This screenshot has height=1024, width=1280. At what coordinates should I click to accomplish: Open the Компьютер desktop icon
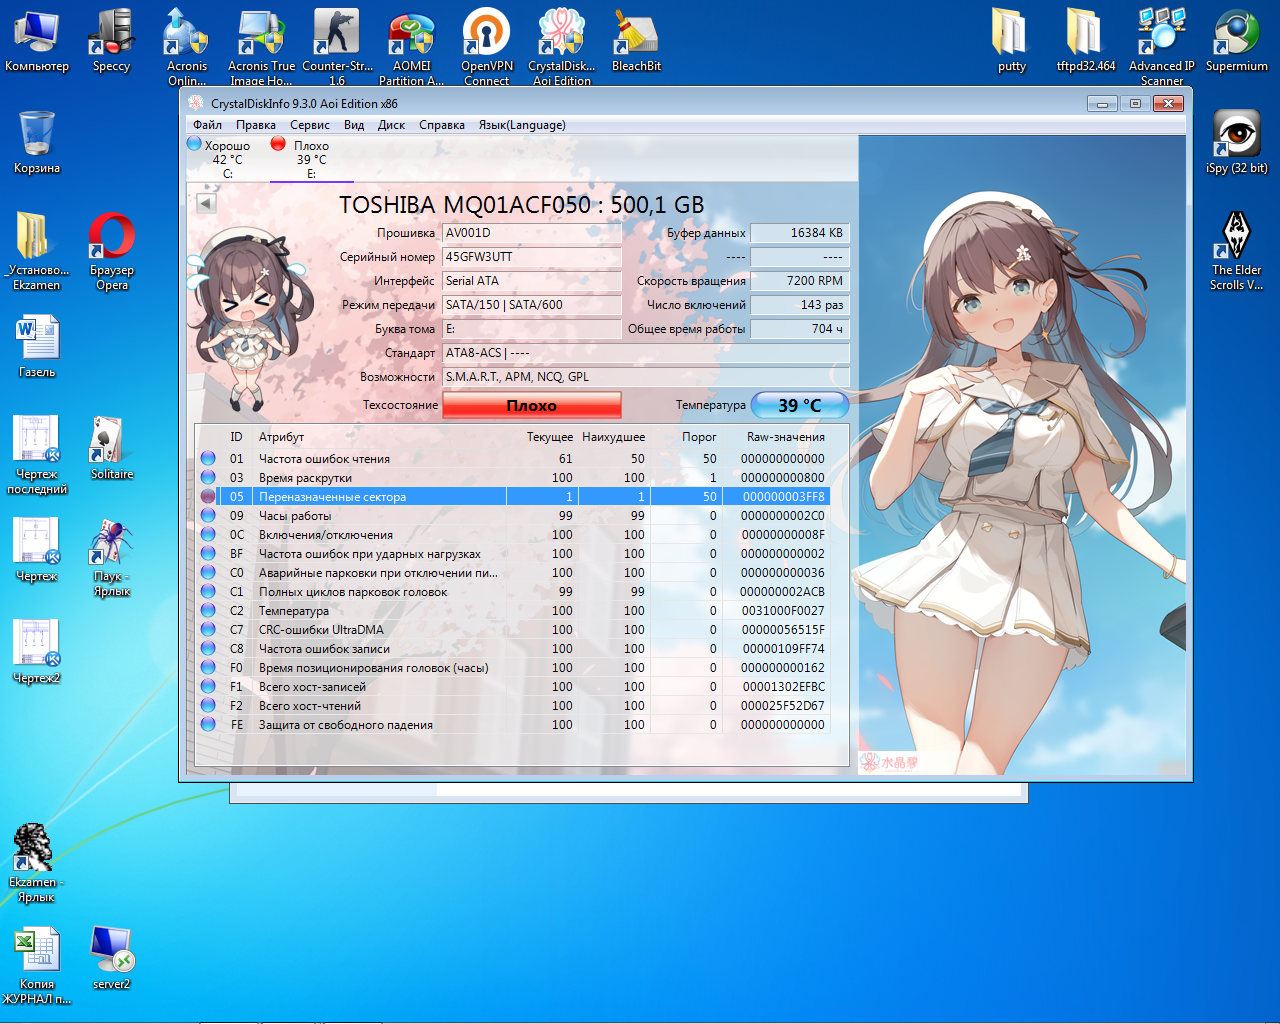tap(37, 40)
